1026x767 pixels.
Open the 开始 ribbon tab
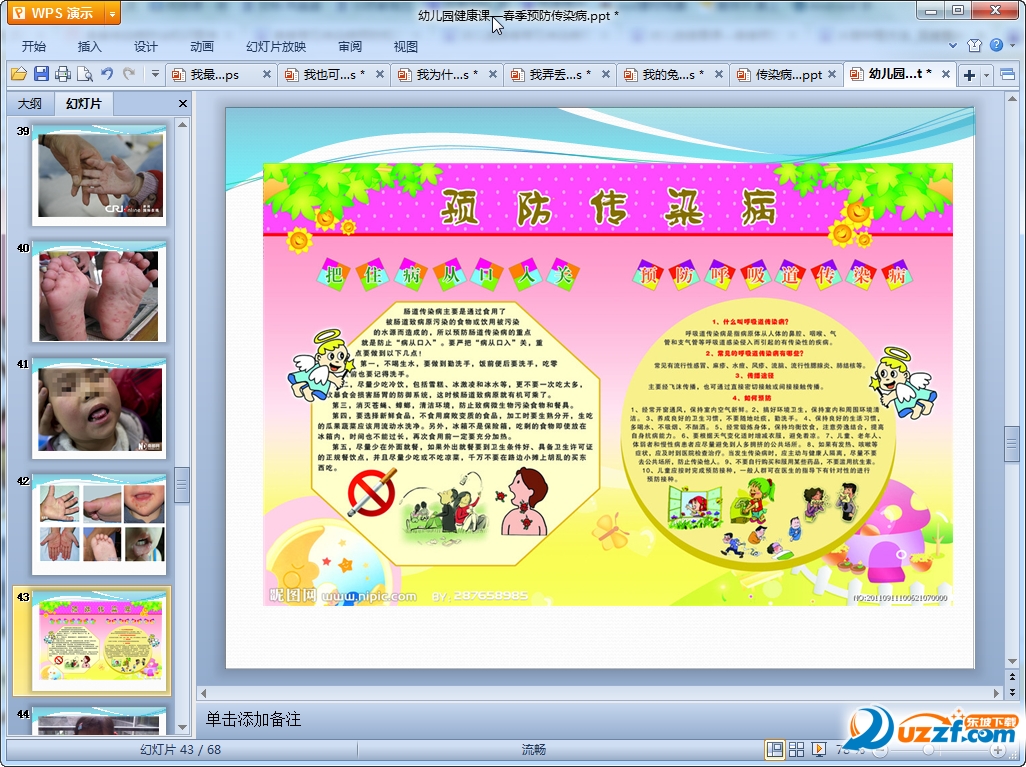point(34,46)
